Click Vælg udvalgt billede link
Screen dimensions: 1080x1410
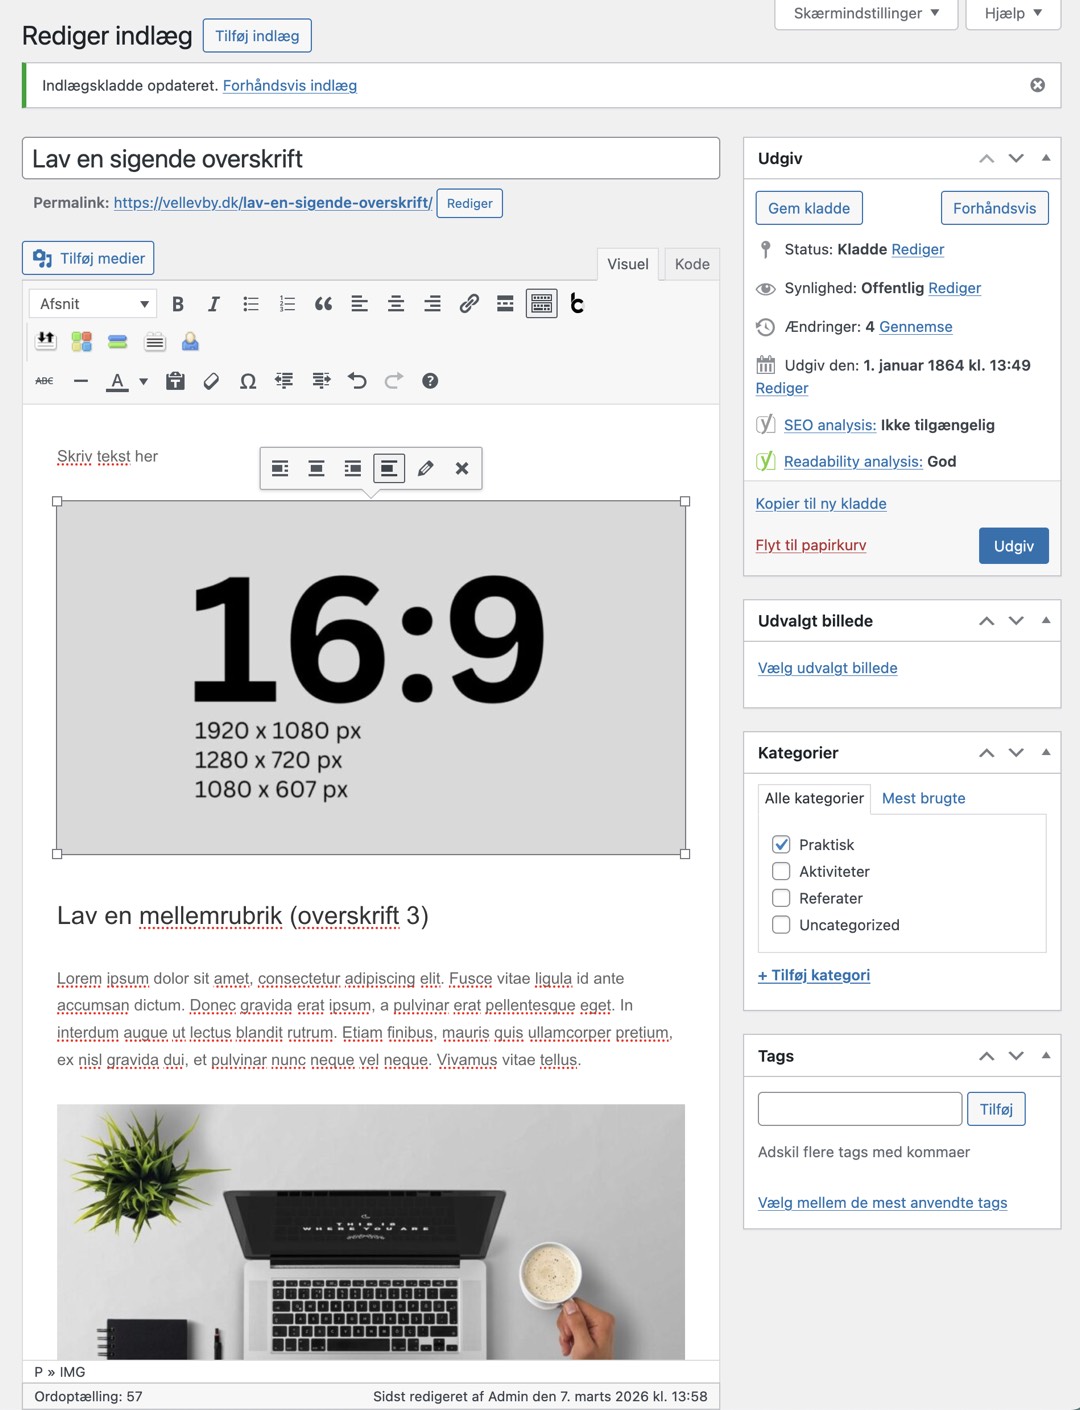coord(827,667)
